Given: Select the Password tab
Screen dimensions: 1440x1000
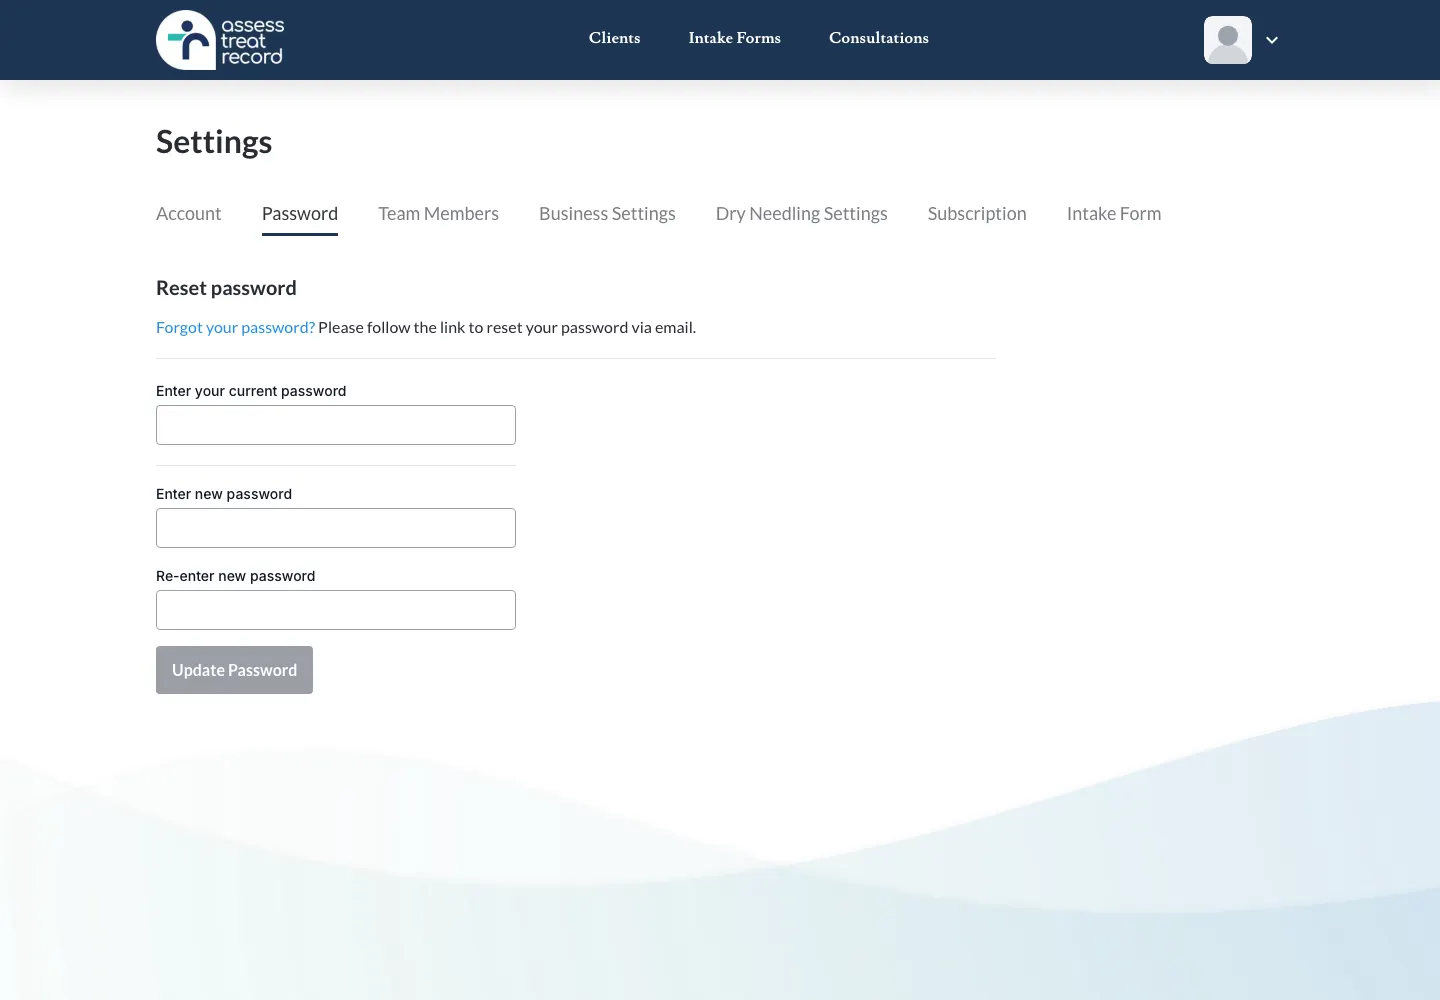Looking at the screenshot, I should pyautogui.click(x=300, y=214).
